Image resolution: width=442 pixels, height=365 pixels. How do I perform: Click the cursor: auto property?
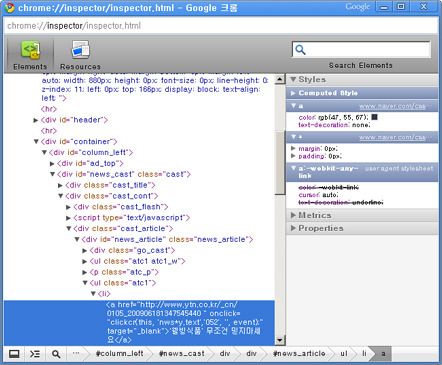318,195
